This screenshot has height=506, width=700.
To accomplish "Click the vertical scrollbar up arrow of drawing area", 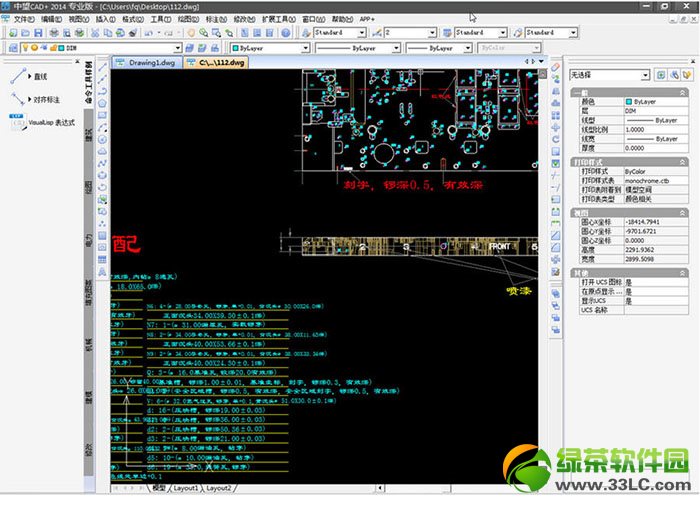I will (x=542, y=74).
